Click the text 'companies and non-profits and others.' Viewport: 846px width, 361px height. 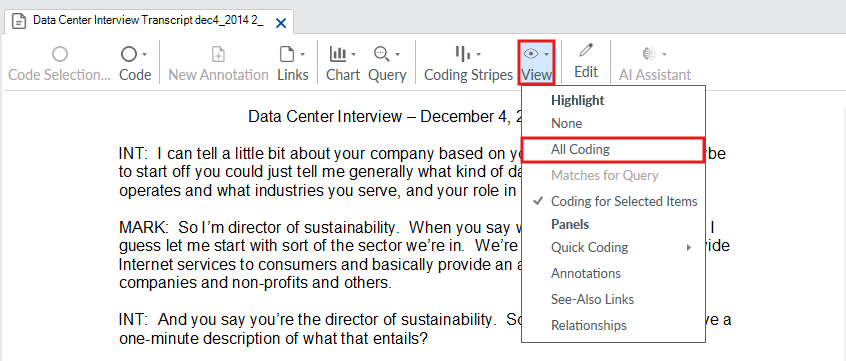tap(255, 282)
